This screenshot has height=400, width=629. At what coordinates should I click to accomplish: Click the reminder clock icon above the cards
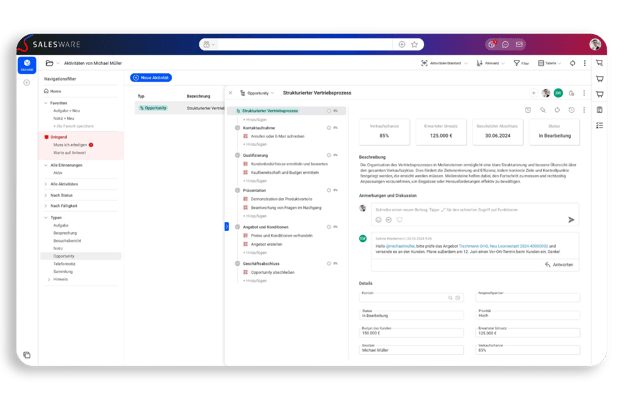[528, 110]
